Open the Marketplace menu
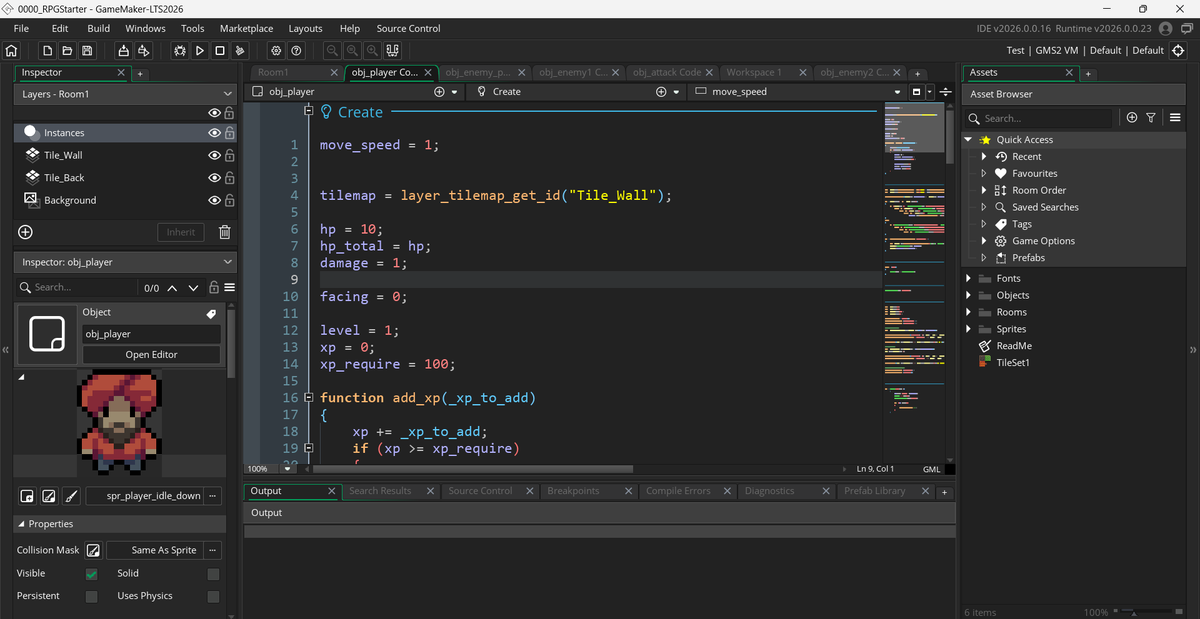The height and width of the screenshot is (619, 1200). coord(246,28)
